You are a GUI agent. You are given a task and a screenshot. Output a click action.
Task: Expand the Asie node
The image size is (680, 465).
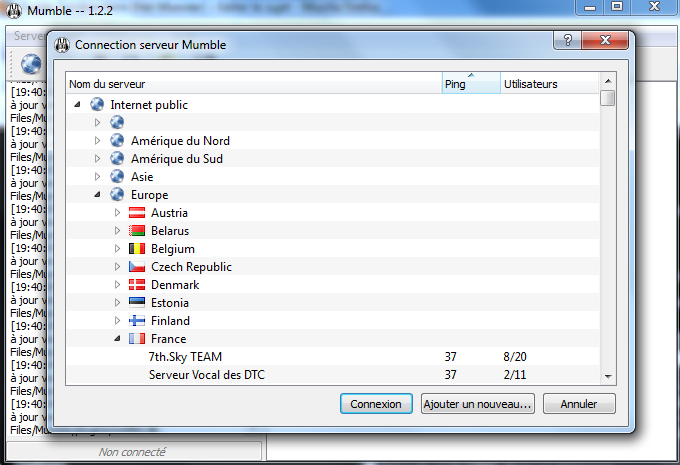[98, 176]
